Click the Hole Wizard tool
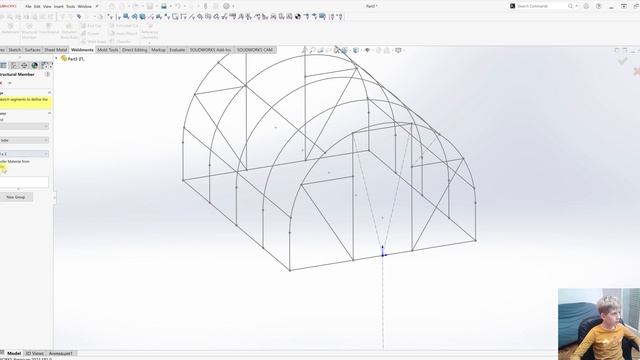 click(x=123, y=33)
